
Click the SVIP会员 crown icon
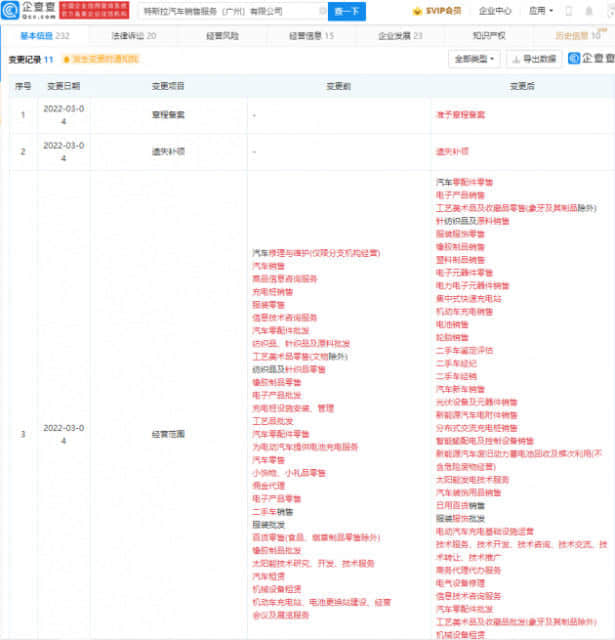[x=418, y=11]
